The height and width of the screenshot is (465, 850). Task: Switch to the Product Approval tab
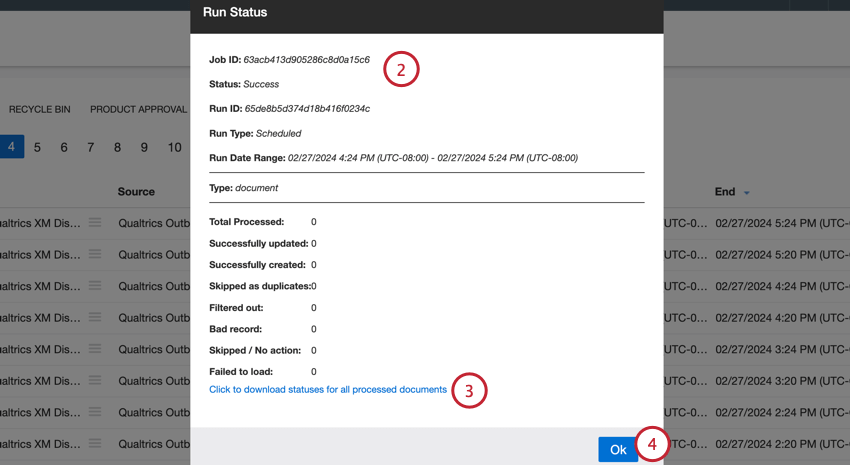pos(138,109)
